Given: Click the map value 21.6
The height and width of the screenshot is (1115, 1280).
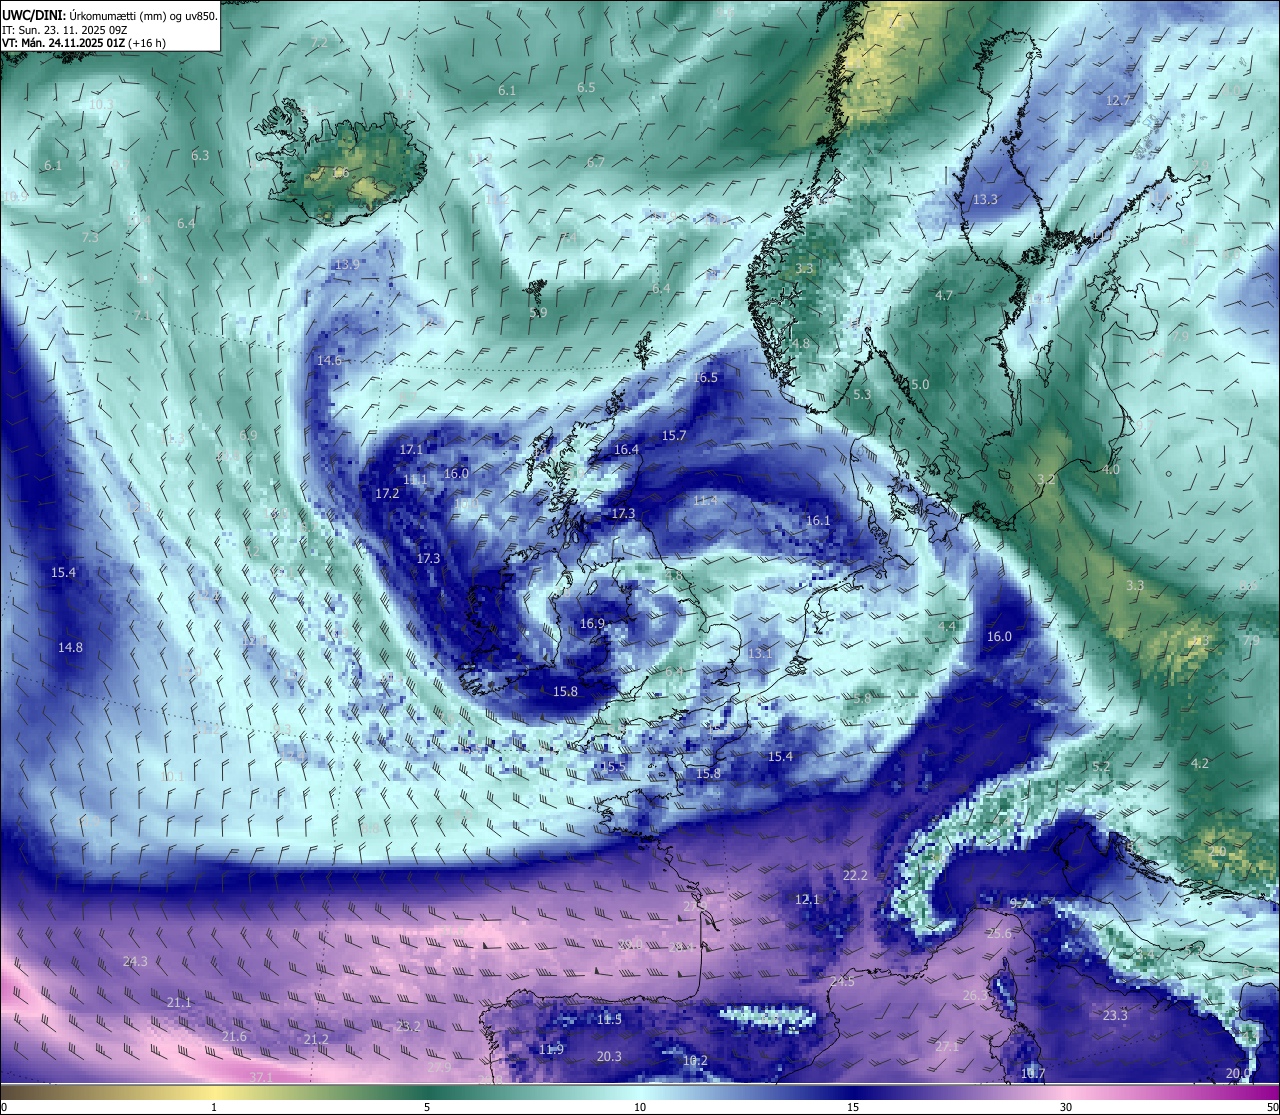Looking at the screenshot, I should [x=234, y=1037].
